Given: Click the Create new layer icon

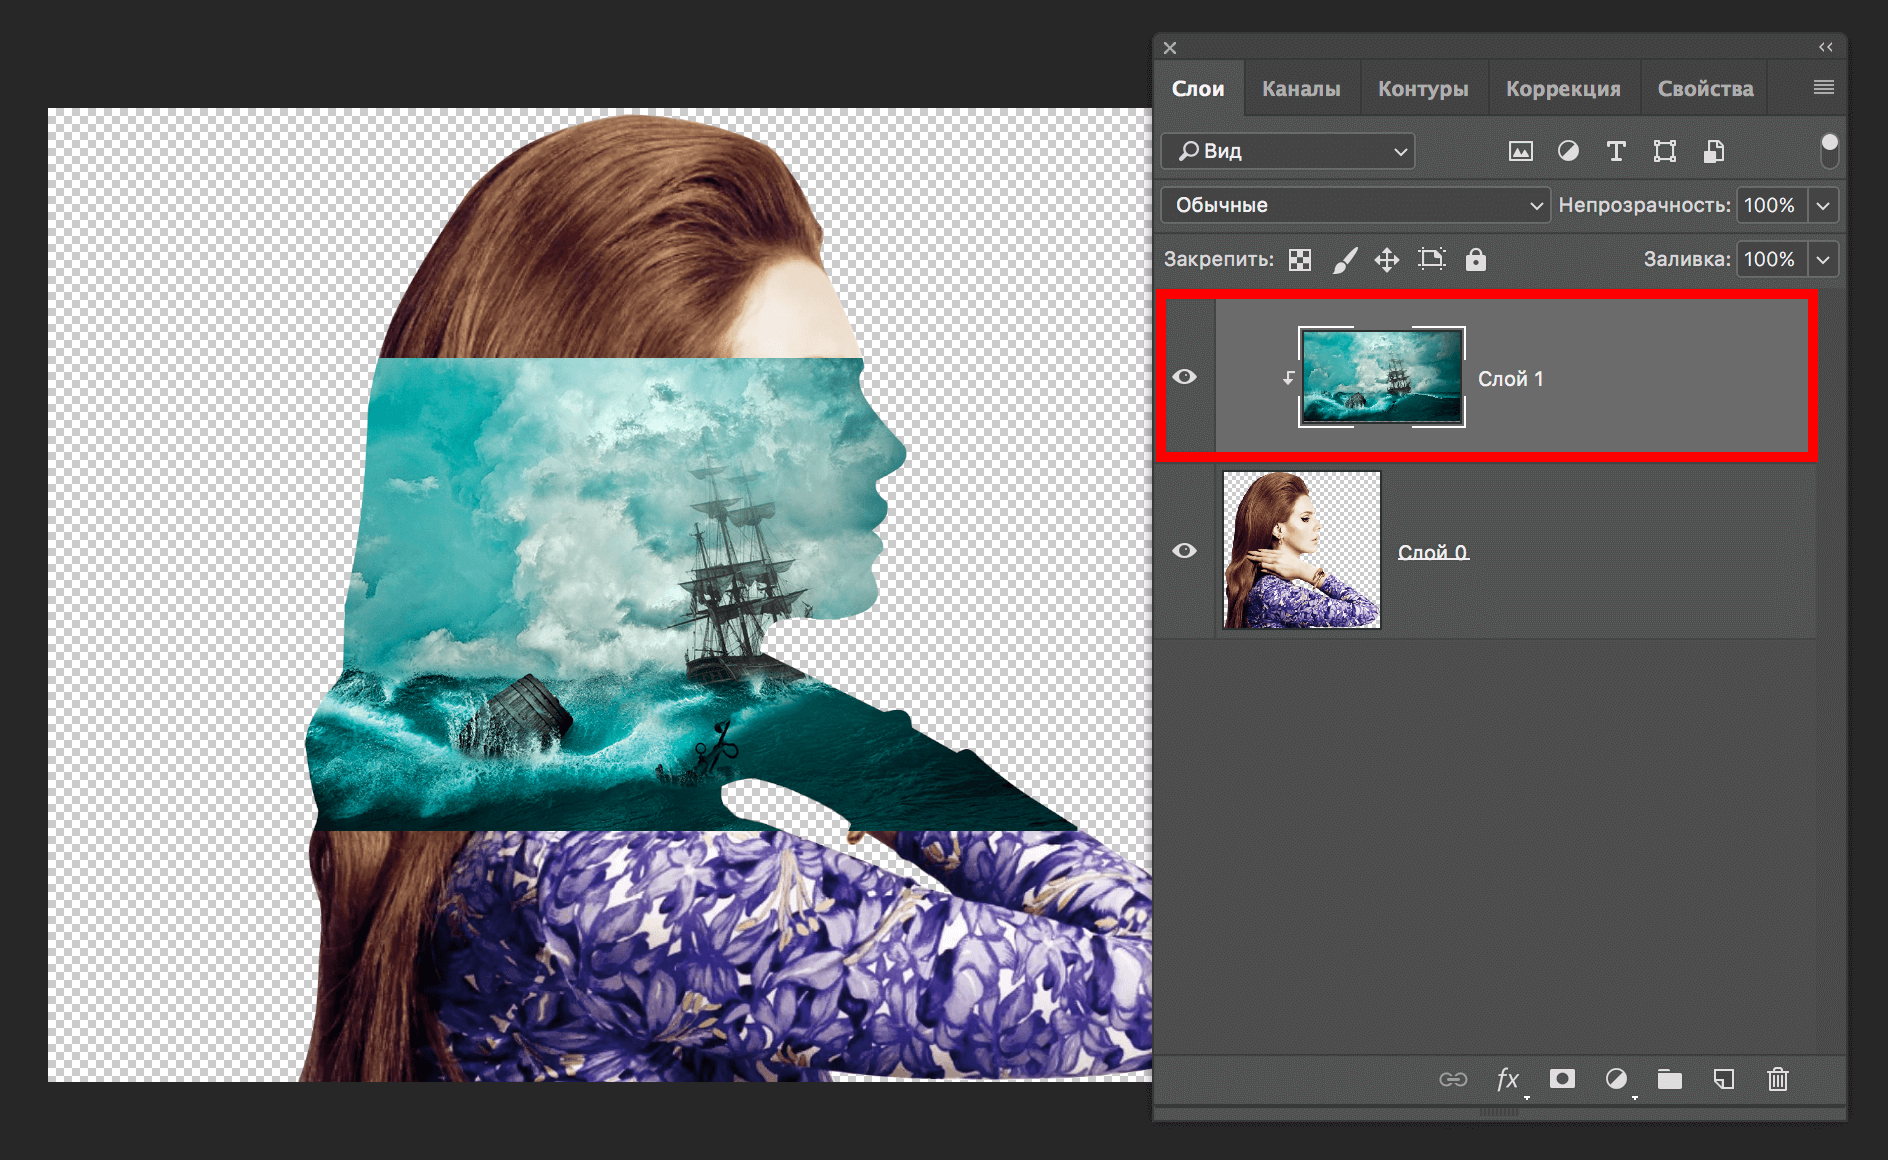Looking at the screenshot, I should tap(1723, 1080).
